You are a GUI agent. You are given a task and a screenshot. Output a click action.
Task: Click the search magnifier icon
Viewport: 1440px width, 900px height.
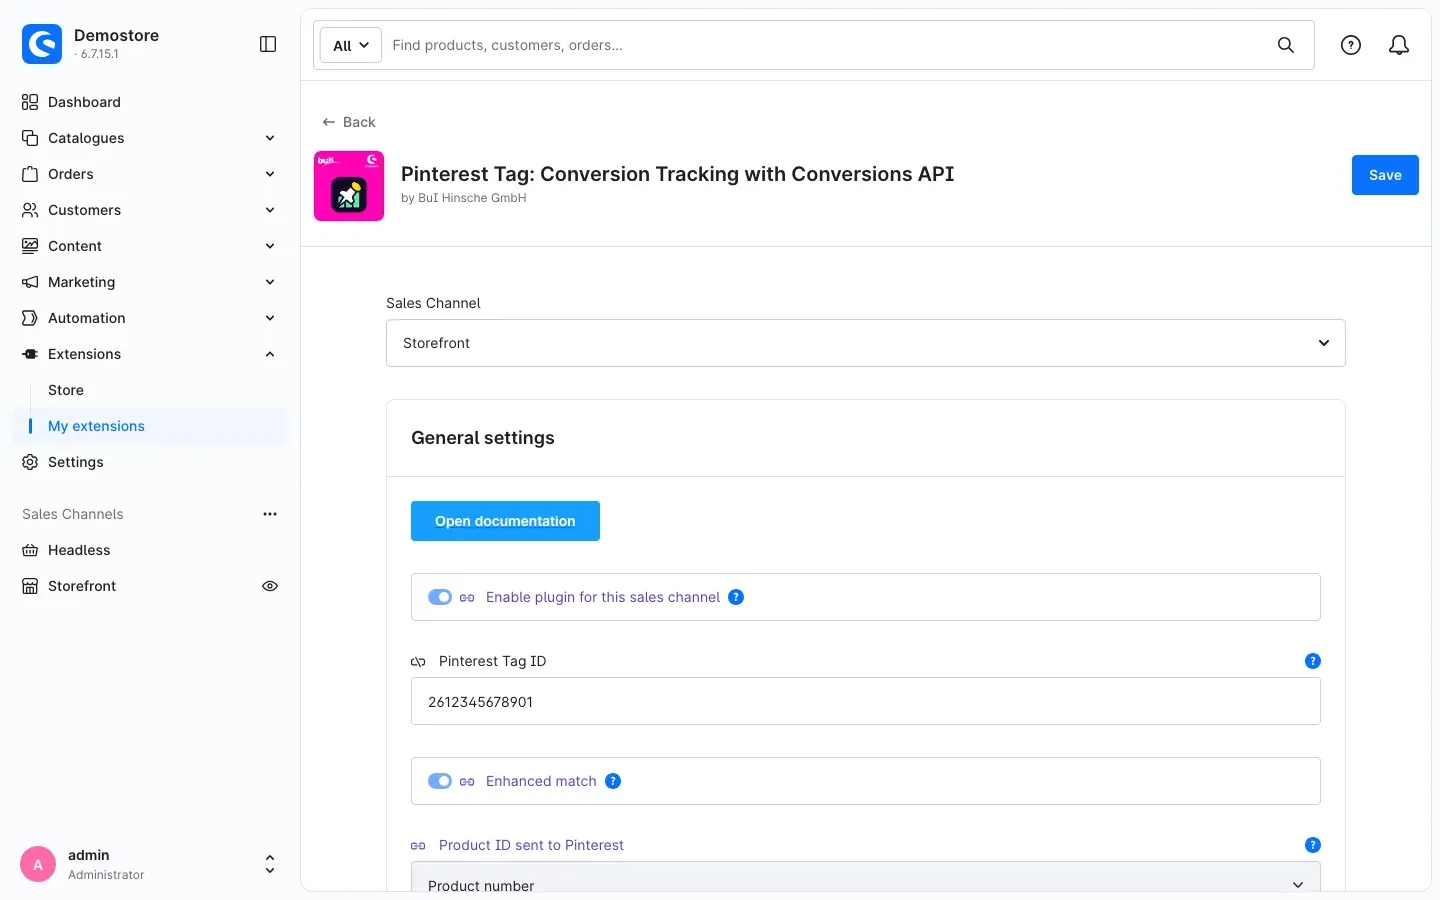coord(1286,45)
